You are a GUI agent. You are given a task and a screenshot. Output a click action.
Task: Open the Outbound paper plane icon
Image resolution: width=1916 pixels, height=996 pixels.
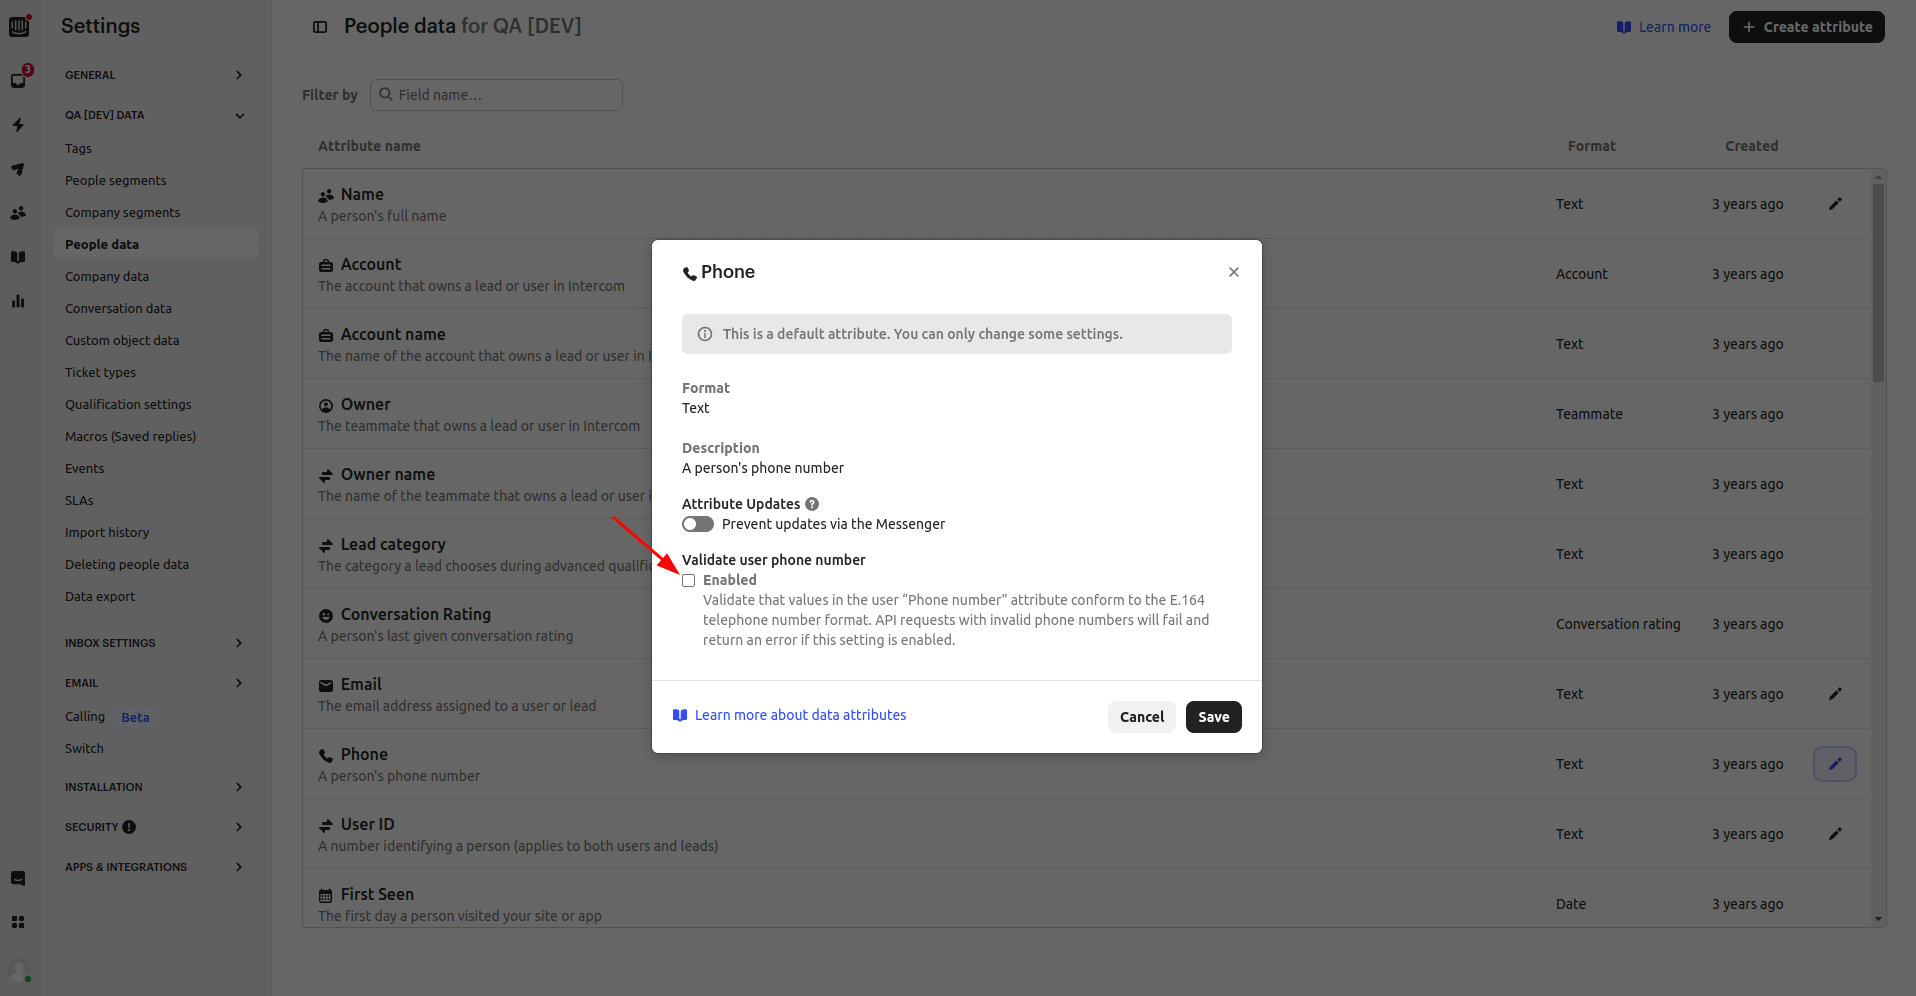click(x=18, y=169)
